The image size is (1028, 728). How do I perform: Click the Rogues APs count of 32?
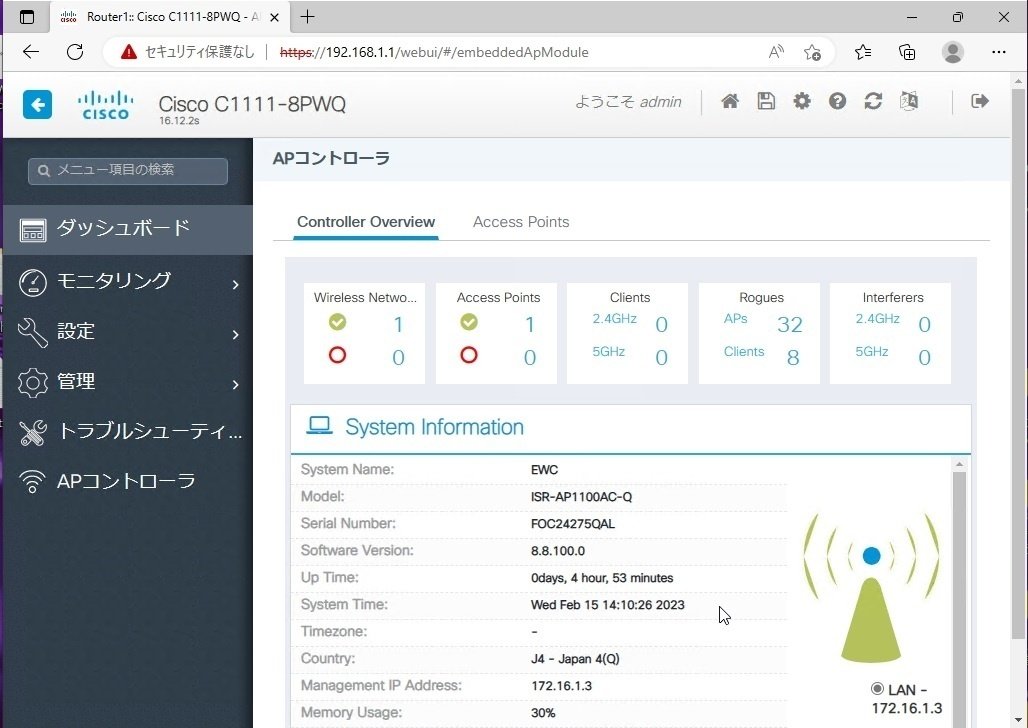(790, 324)
